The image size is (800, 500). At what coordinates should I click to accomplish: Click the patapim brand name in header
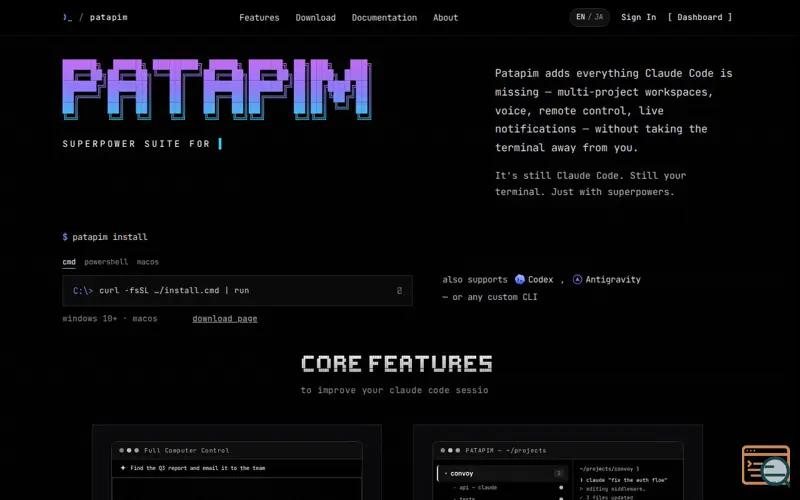click(109, 17)
